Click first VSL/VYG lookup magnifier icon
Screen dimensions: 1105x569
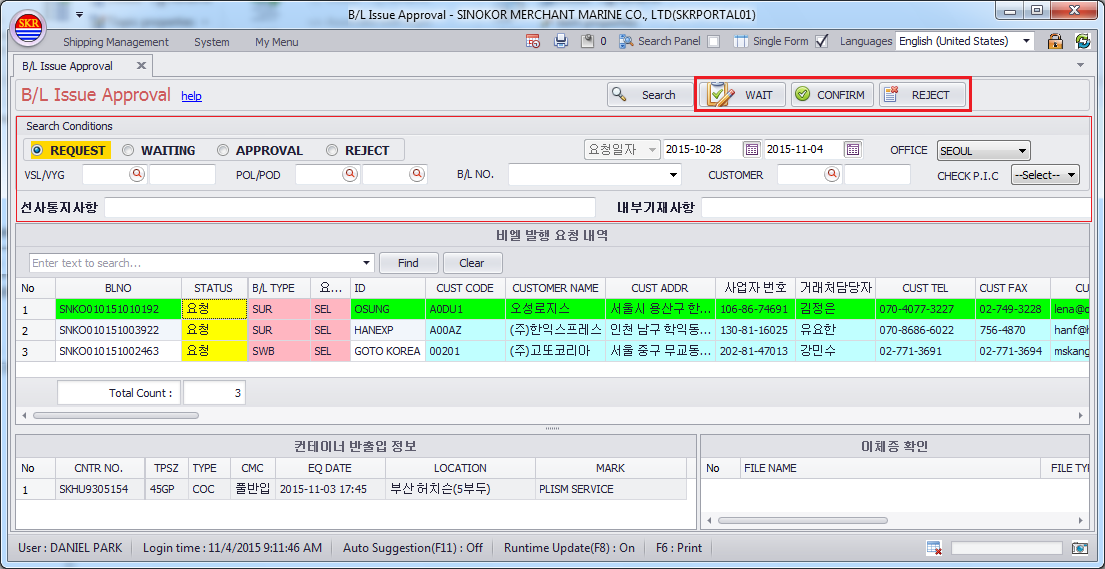[137, 174]
